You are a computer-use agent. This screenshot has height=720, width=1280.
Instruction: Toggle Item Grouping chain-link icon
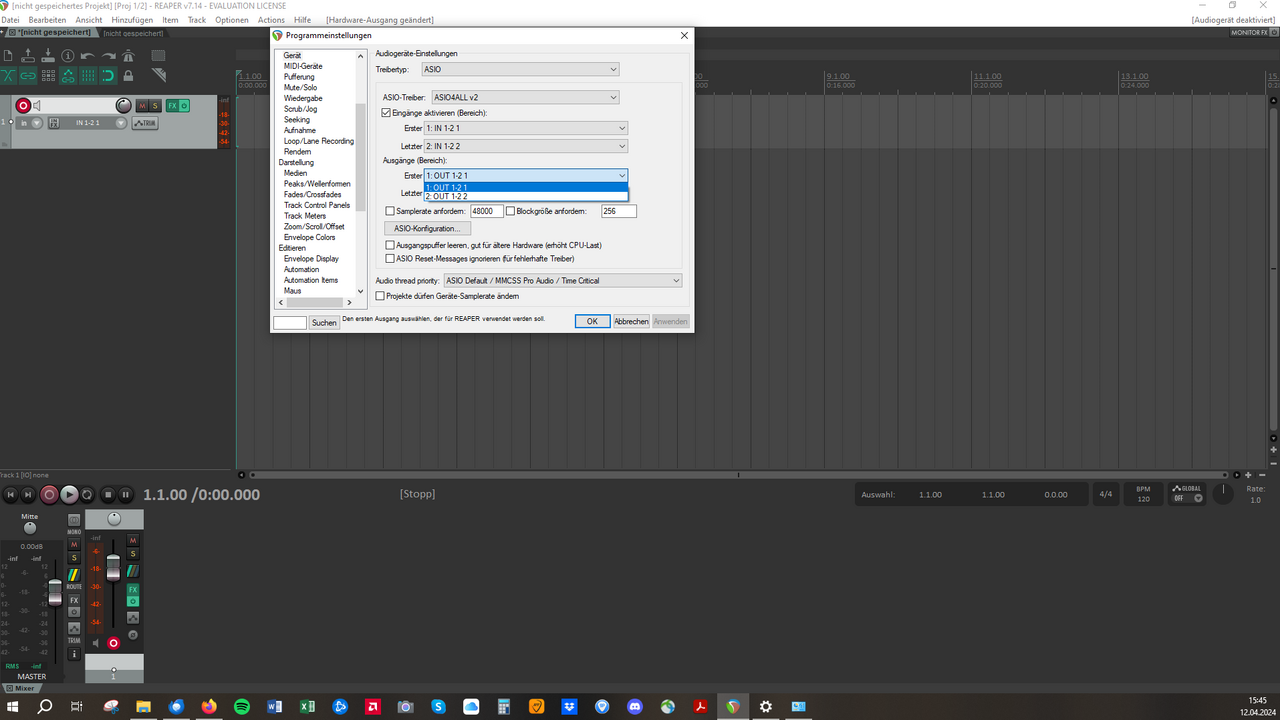click(x=28, y=75)
